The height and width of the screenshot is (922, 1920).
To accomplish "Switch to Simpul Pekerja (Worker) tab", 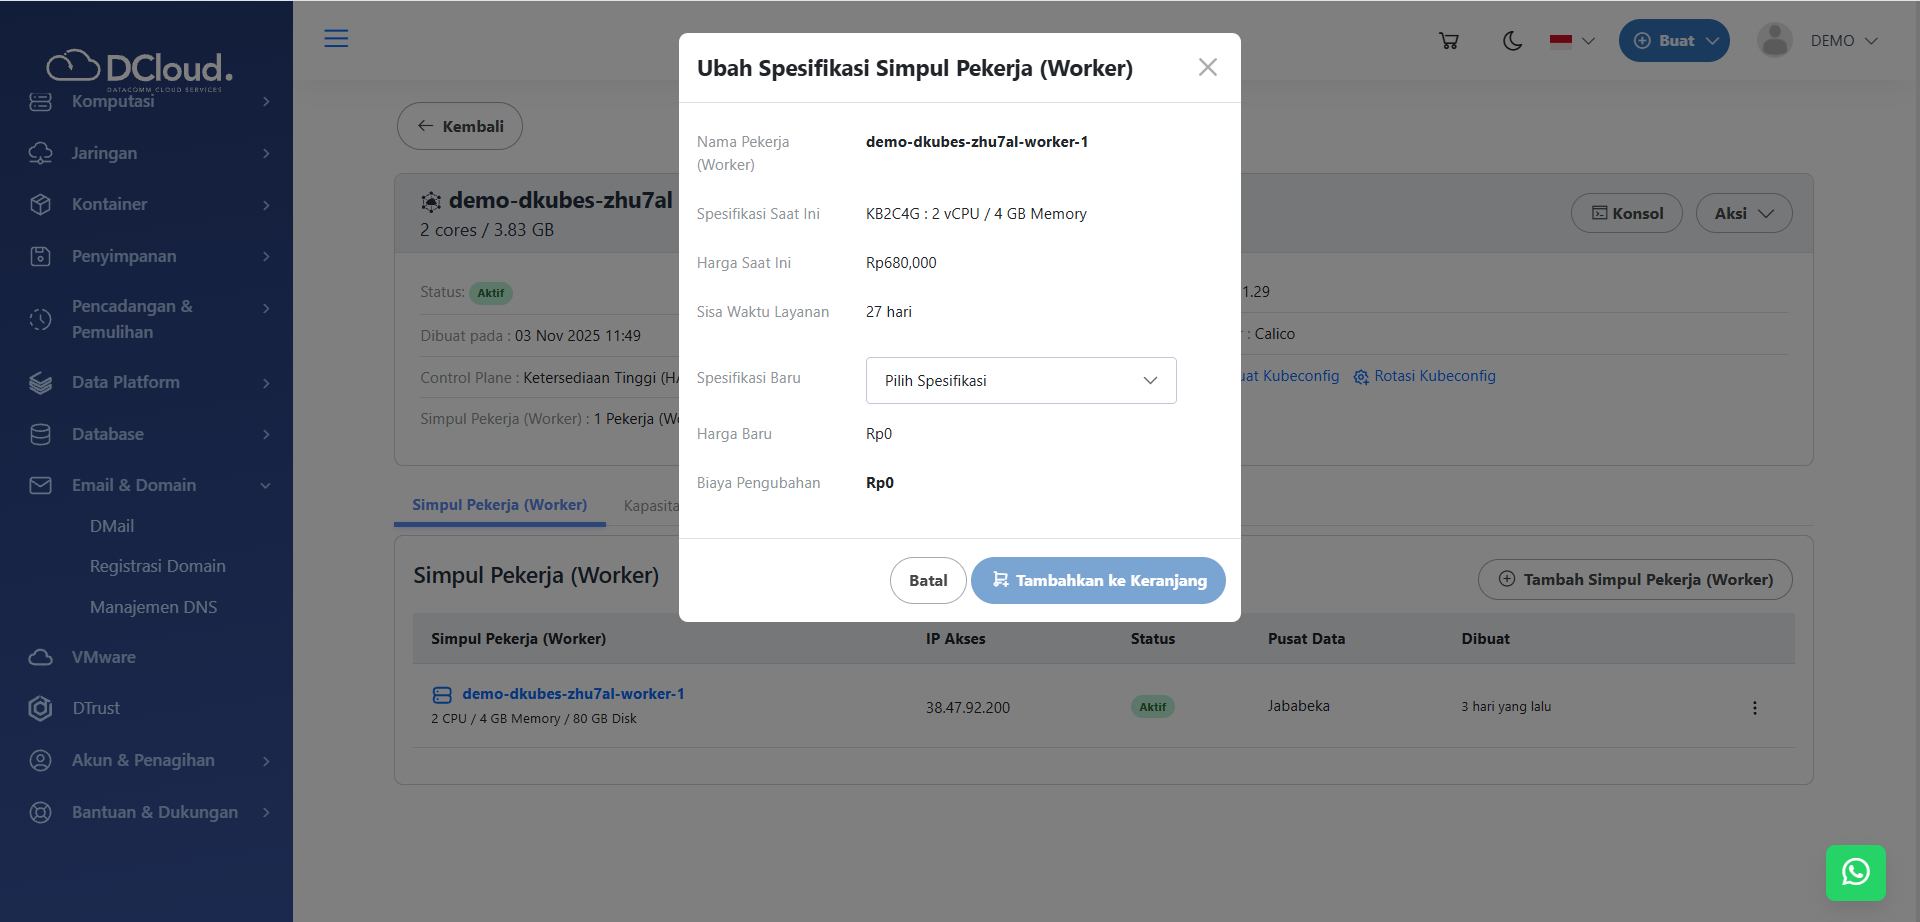I will coord(499,505).
